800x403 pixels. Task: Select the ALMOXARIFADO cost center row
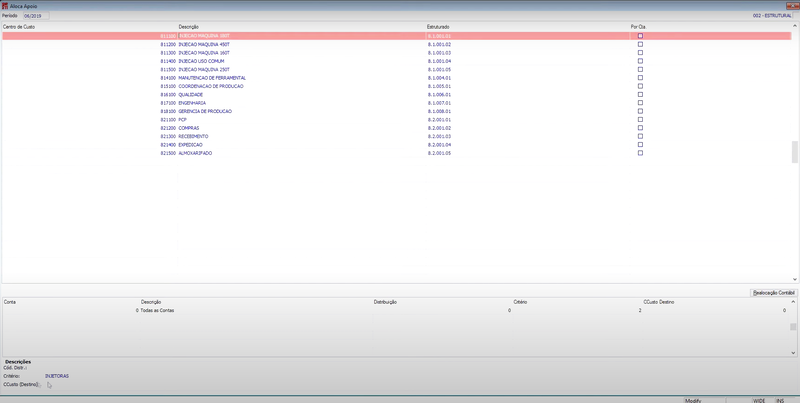[x=396, y=153]
